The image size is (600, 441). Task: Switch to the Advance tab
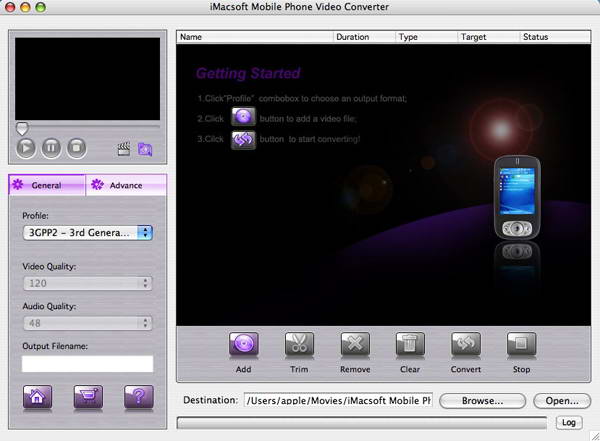(126, 185)
